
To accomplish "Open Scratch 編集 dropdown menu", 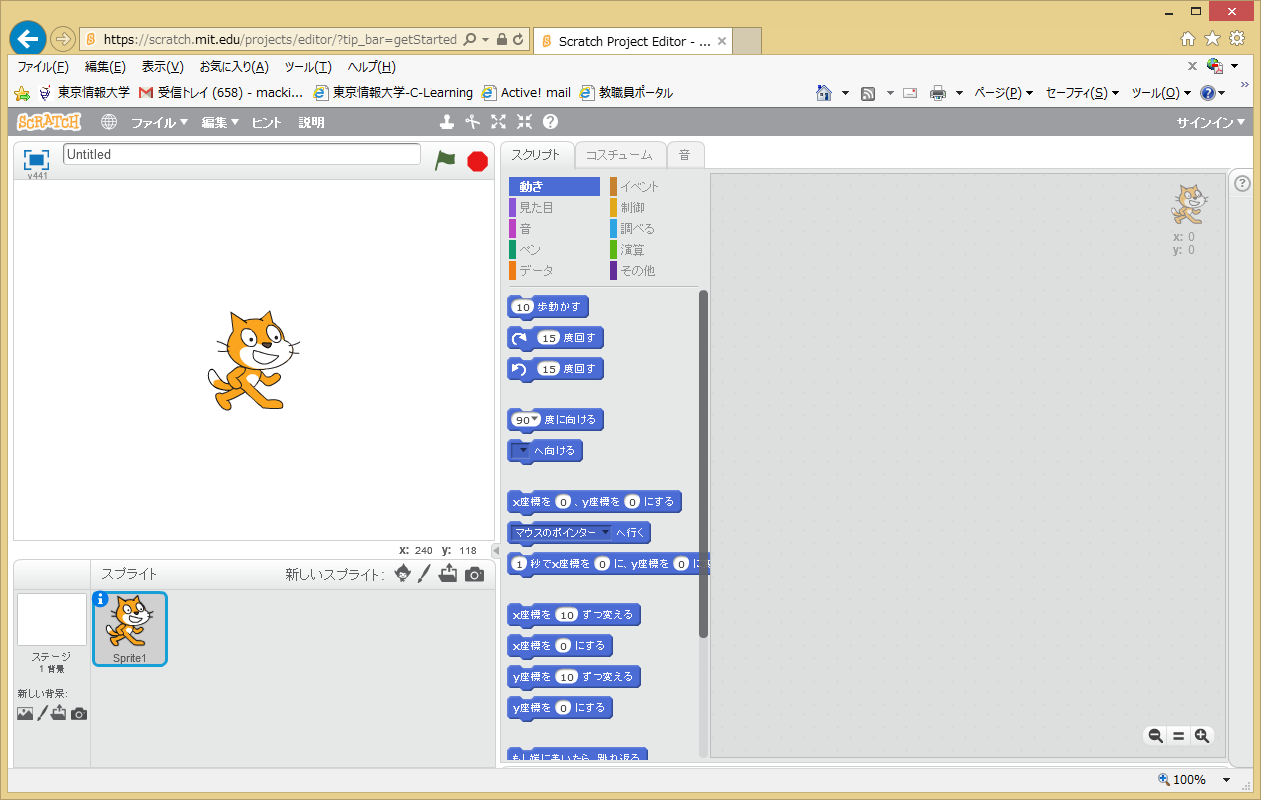I will [220, 122].
